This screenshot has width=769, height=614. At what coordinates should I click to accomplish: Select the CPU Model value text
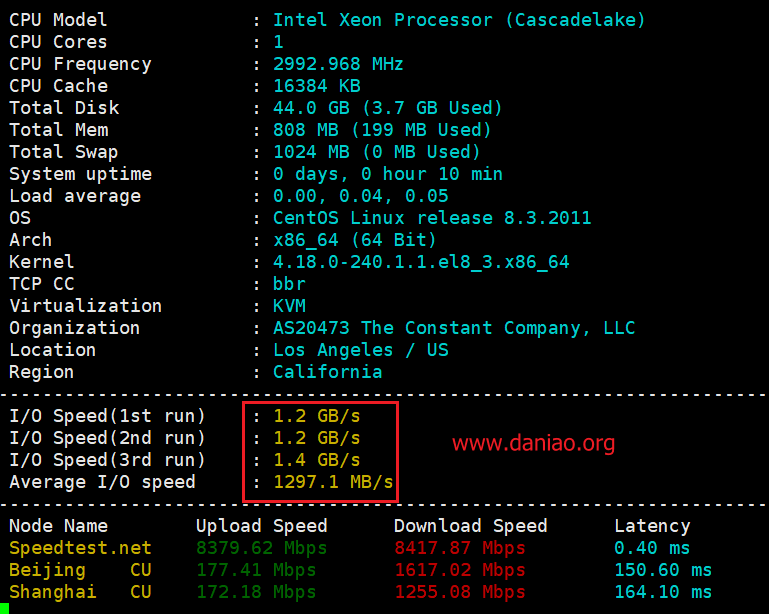459,20
